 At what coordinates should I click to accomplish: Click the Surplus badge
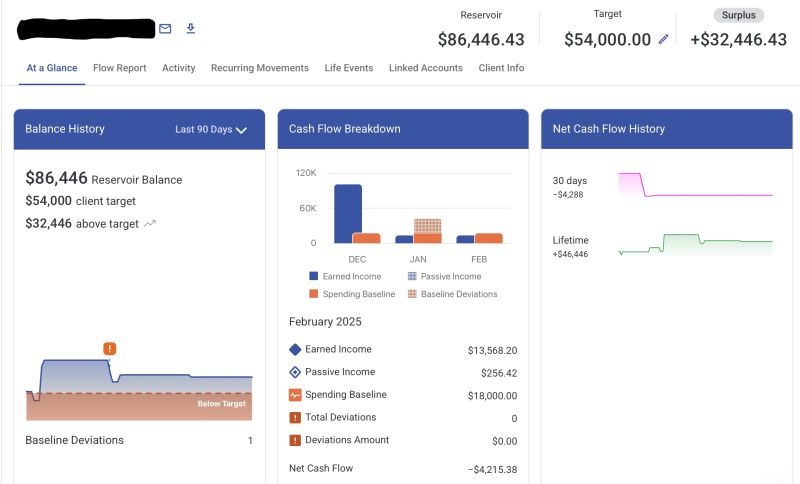coord(738,15)
